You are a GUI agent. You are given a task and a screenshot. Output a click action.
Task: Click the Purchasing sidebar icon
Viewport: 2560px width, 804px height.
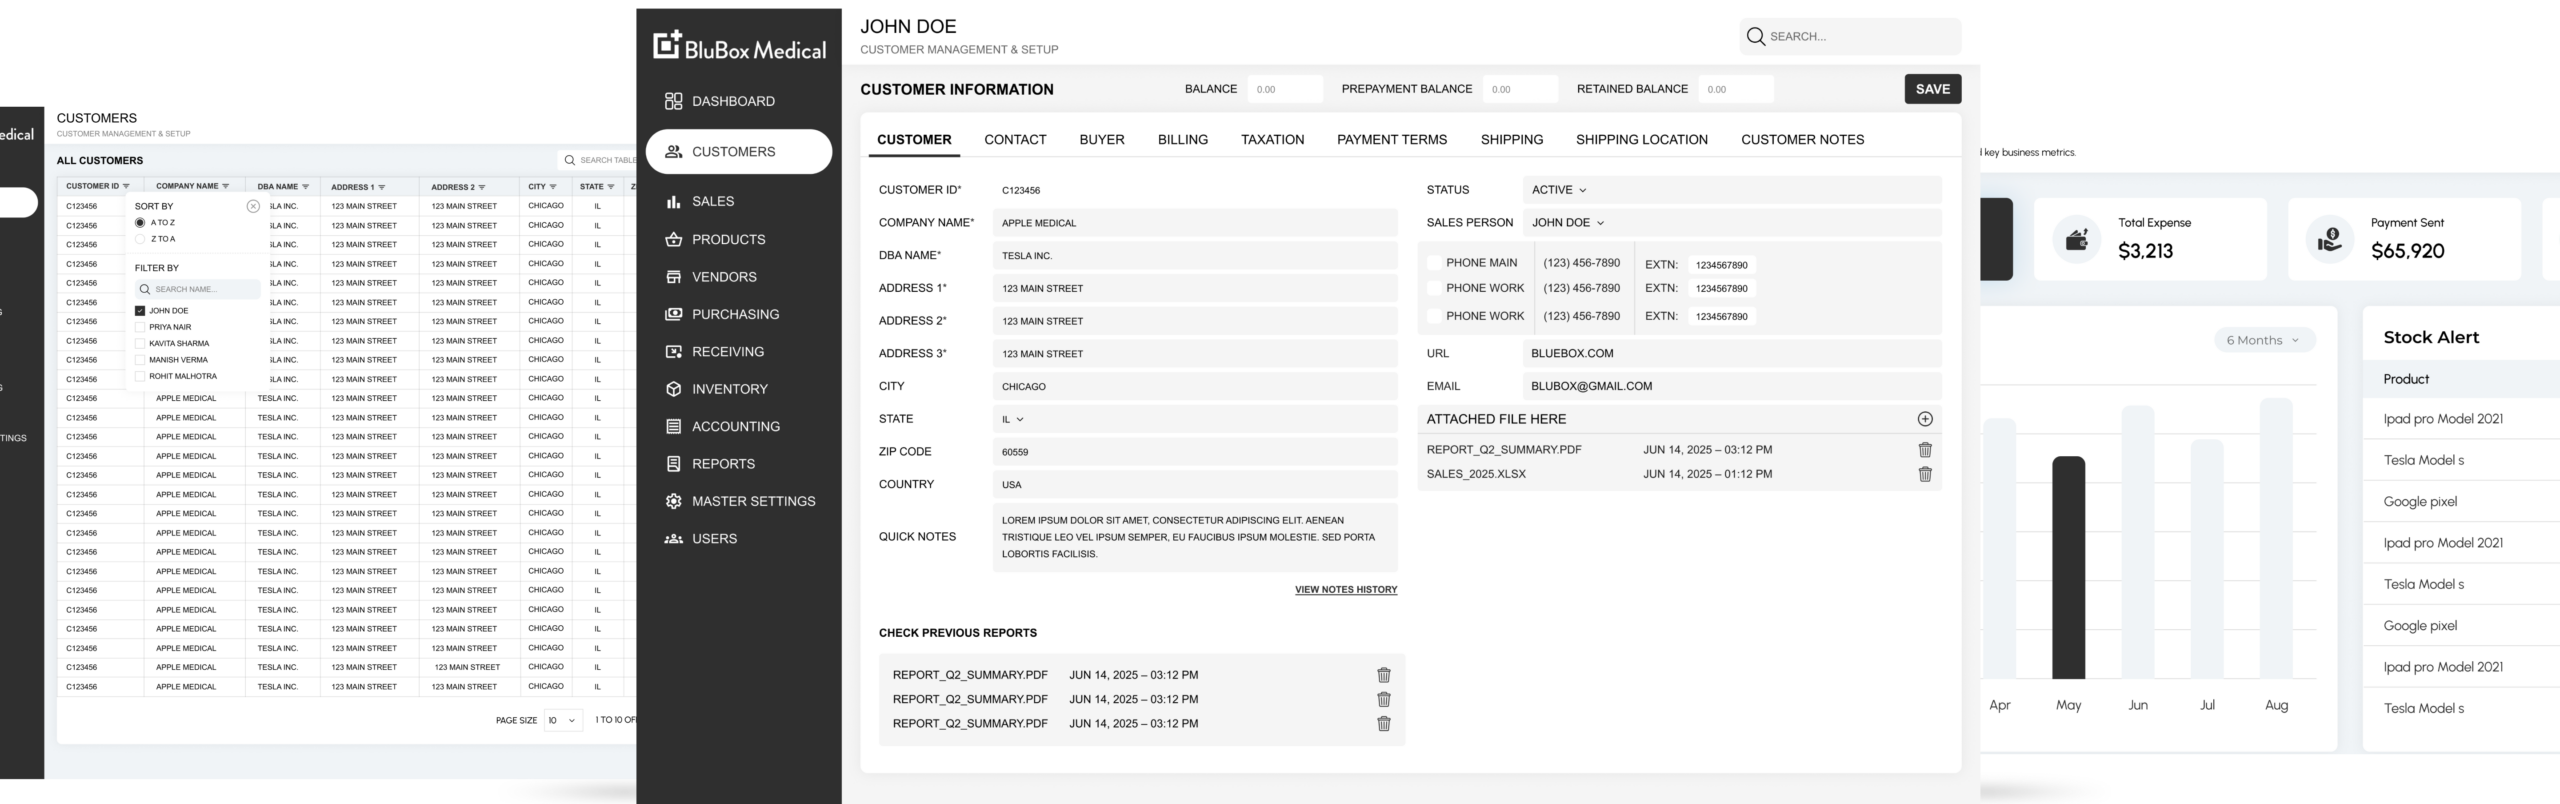[x=673, y=314]
